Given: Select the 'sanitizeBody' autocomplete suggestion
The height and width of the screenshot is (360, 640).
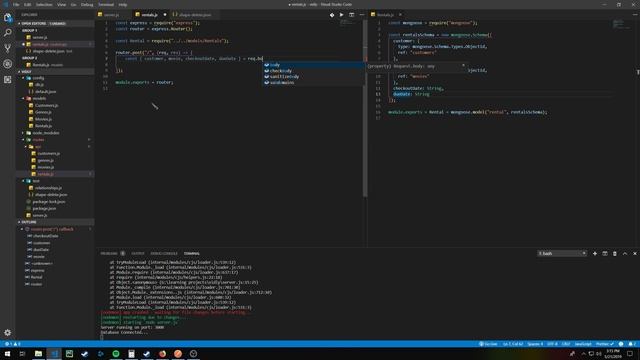Looking at the screenshot, I should 313,76.
